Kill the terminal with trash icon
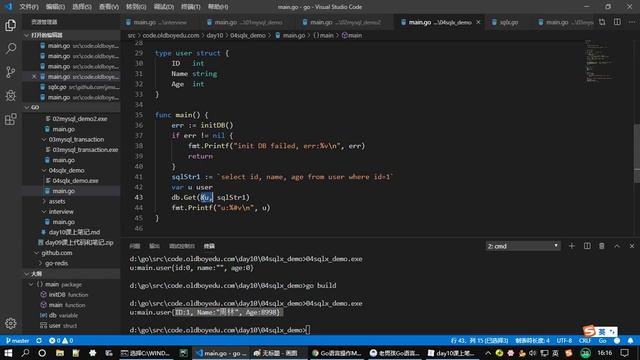 tap(602, 246)
